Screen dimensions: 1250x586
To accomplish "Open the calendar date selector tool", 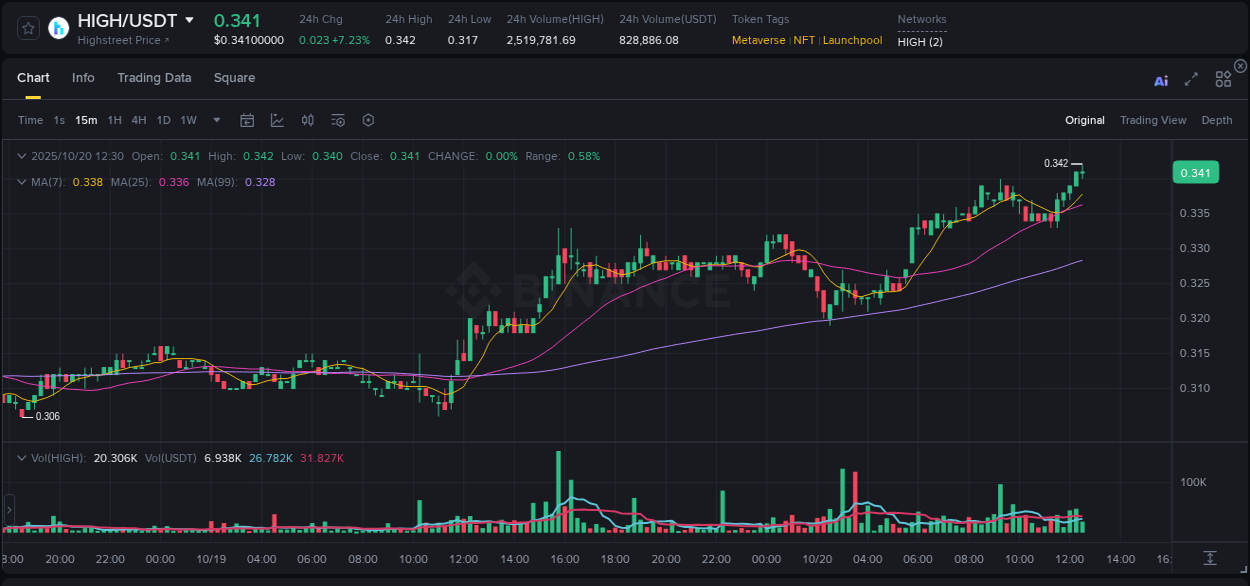I will pyautogui.click(x=247, y=120).
